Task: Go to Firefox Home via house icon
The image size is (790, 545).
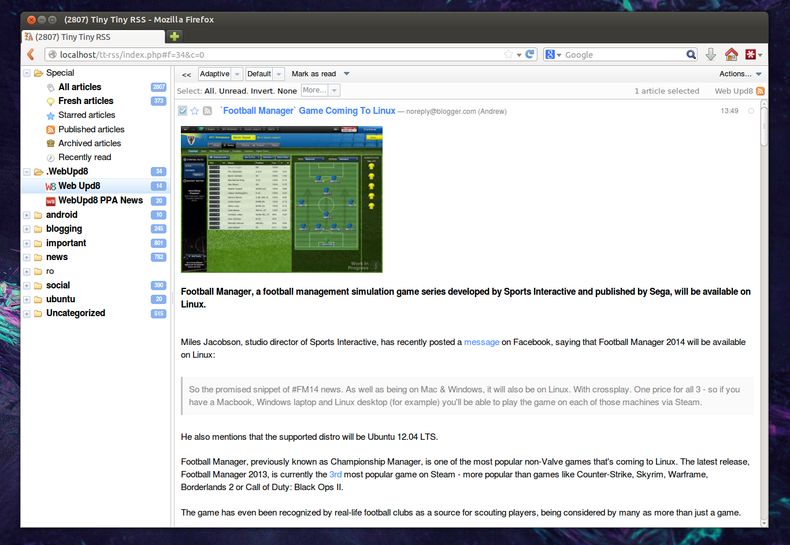Action: pyautogui.click(x=731, y=54)
